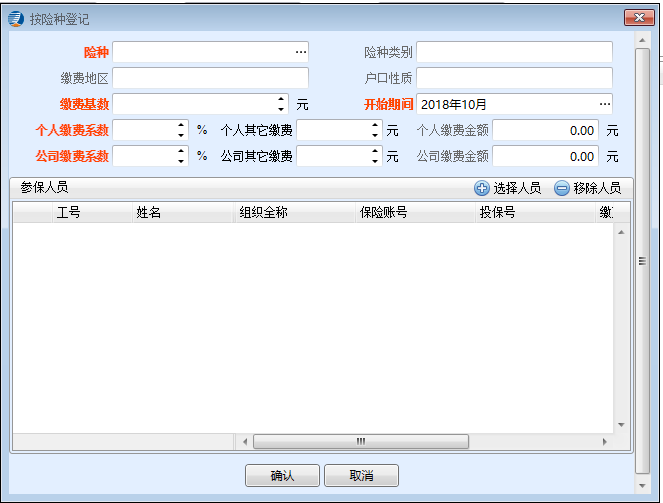
Task: Click into the 险种类别 text field
Action: tap(514, 52)
